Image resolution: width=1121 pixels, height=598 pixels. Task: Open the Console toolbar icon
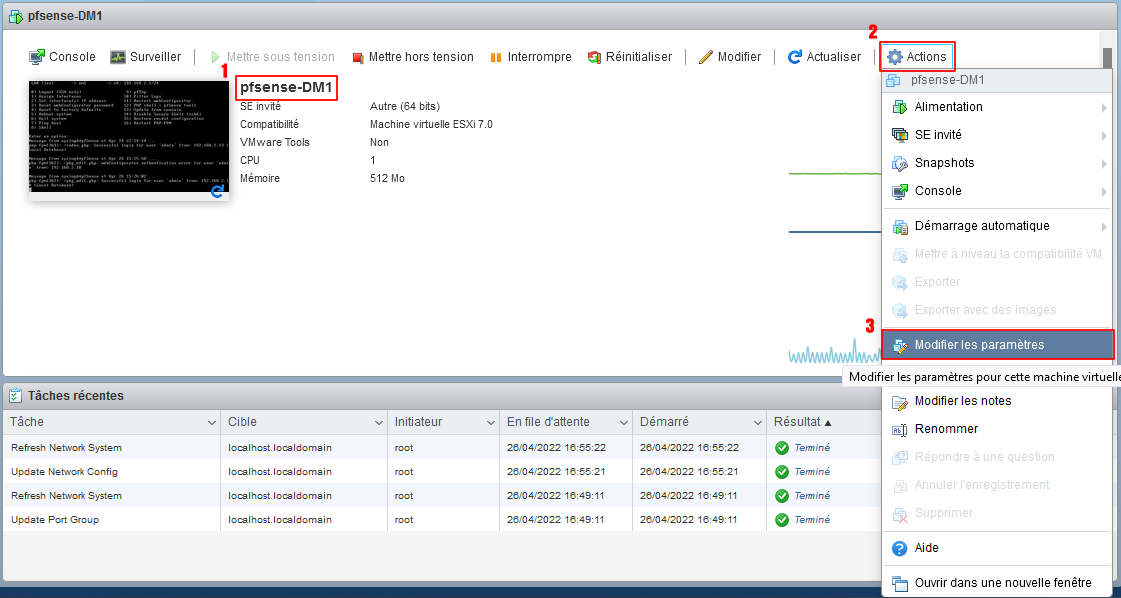coord(38,57)
